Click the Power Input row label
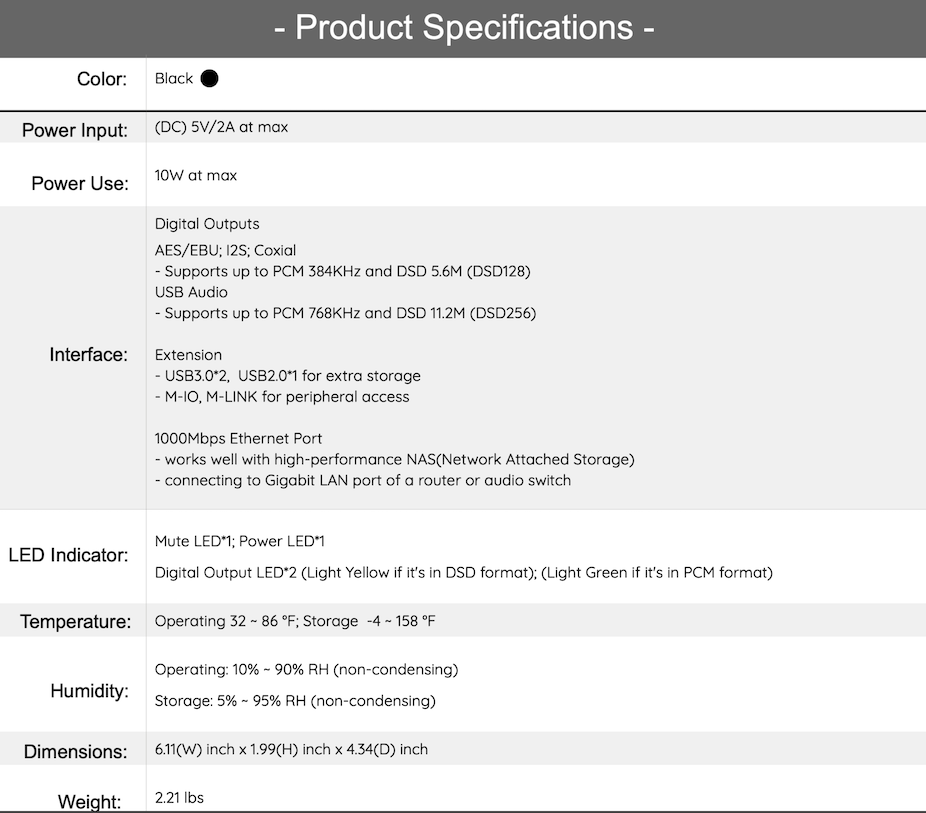This screenshot has width=926, height=813. click(75, 131)
